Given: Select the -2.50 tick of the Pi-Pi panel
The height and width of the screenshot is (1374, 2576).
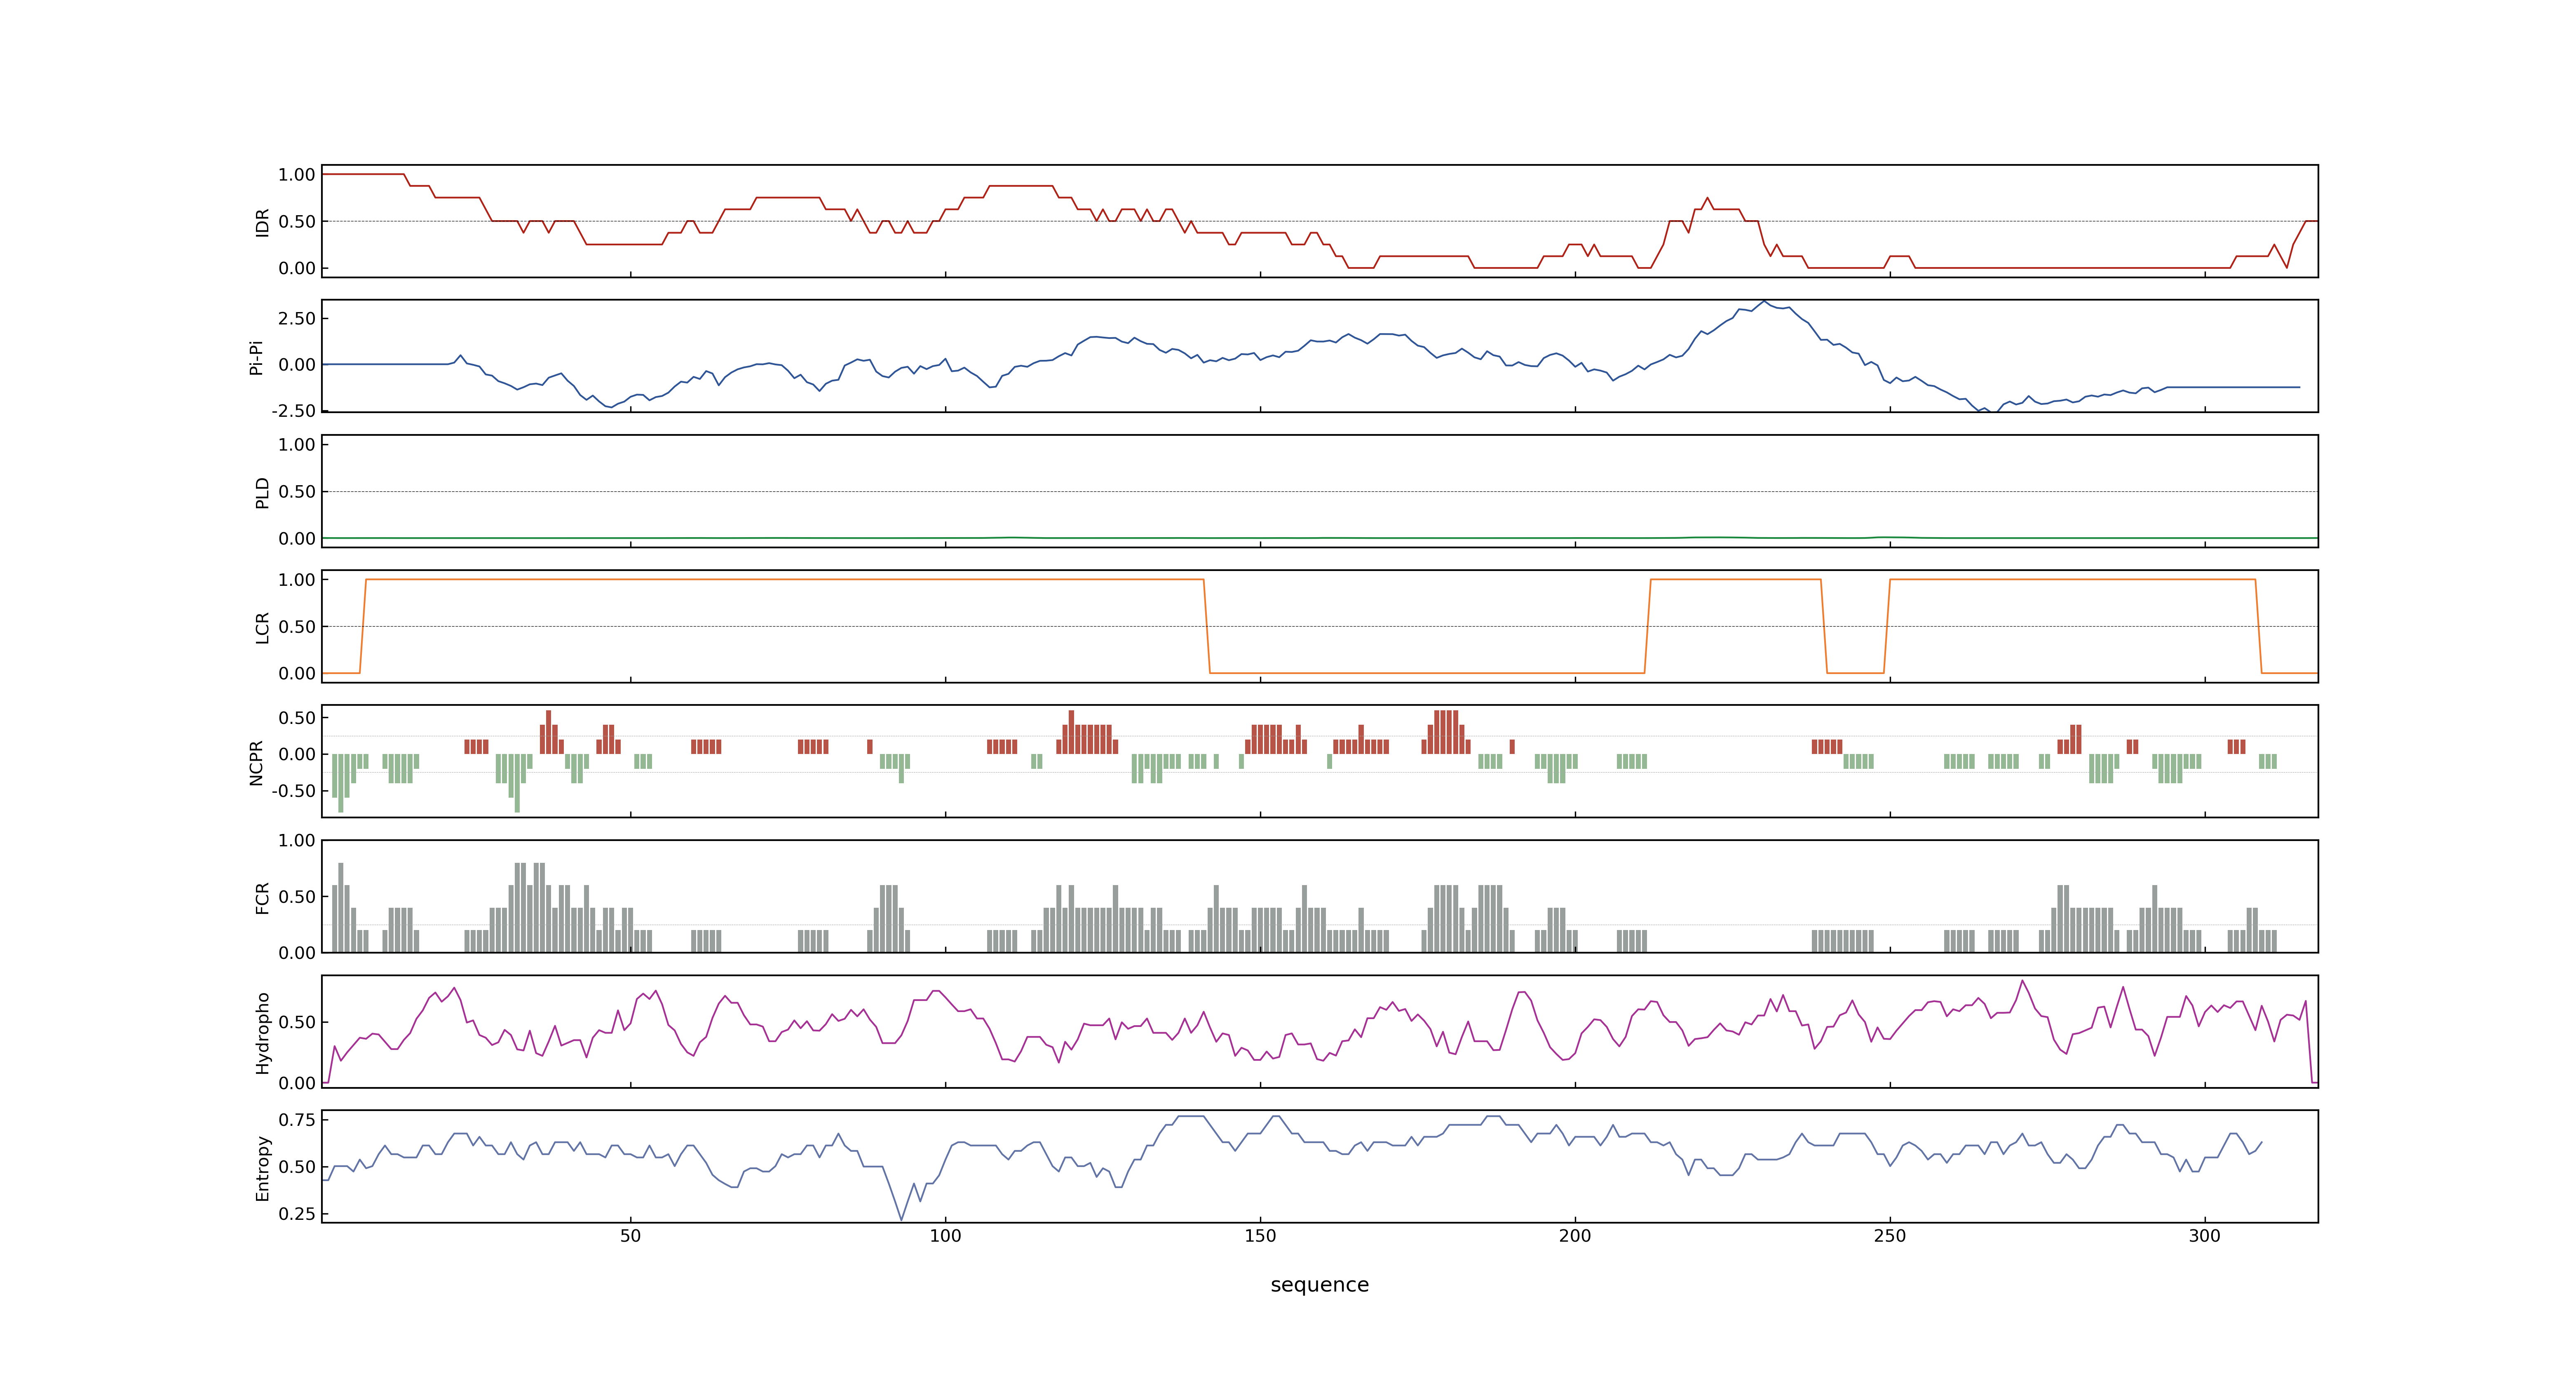Looking at the screenshot, I should click(293, 411).
